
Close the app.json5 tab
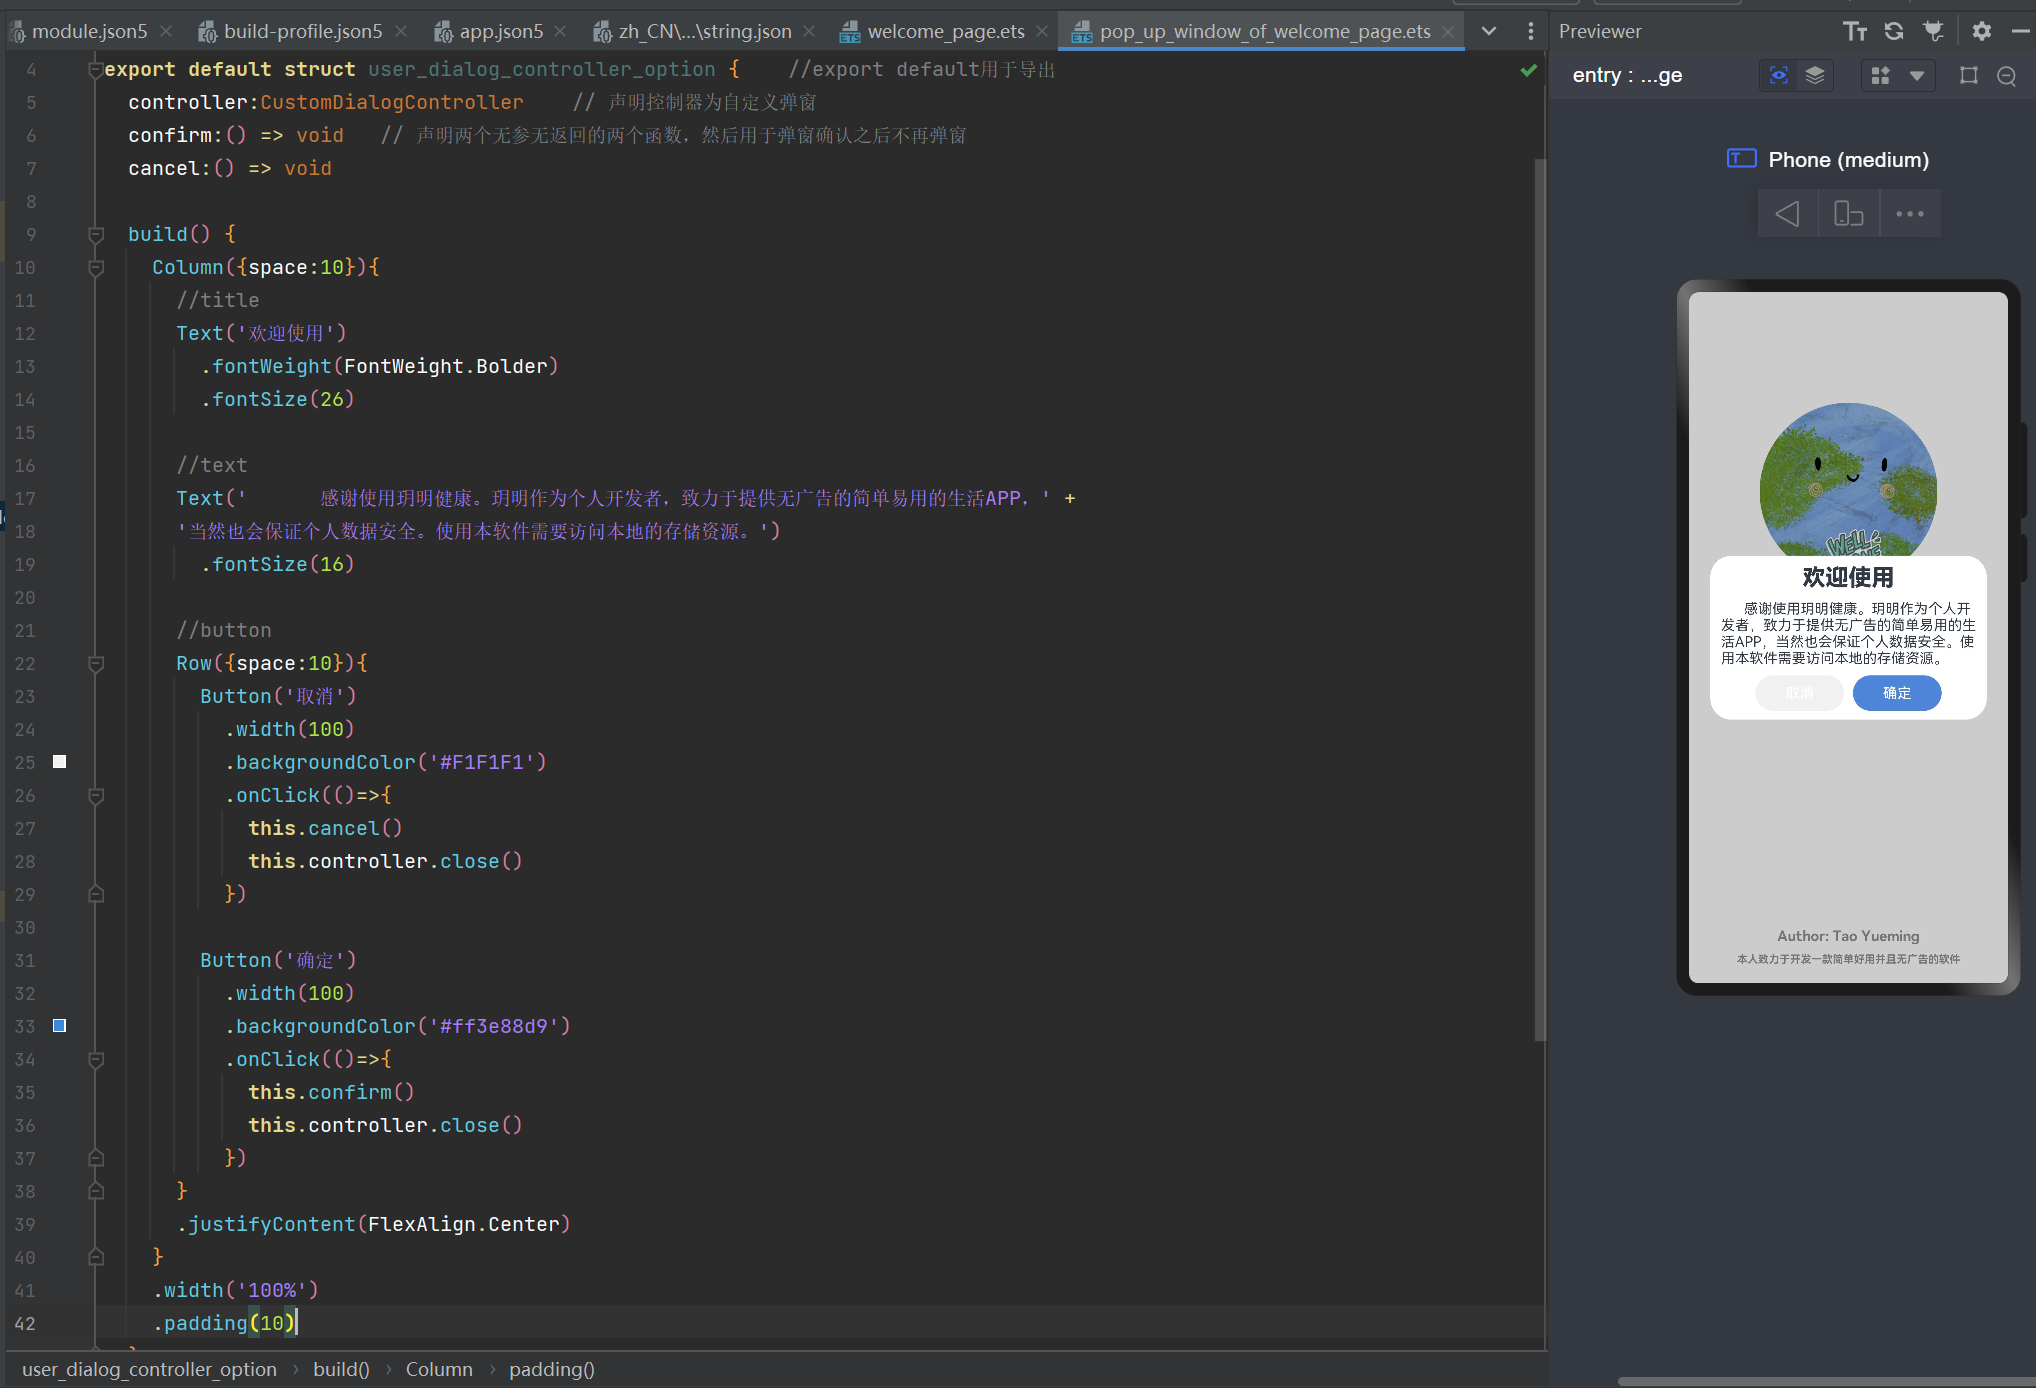pos(561,32)
